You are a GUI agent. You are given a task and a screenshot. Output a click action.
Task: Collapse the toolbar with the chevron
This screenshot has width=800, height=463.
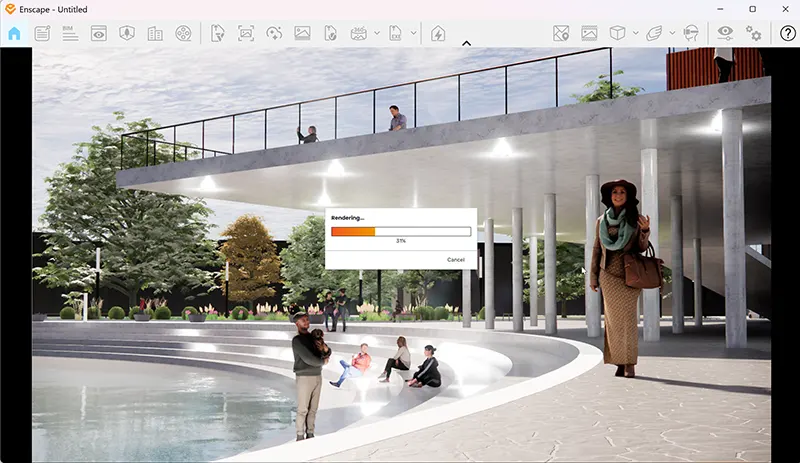coord(466,43)
